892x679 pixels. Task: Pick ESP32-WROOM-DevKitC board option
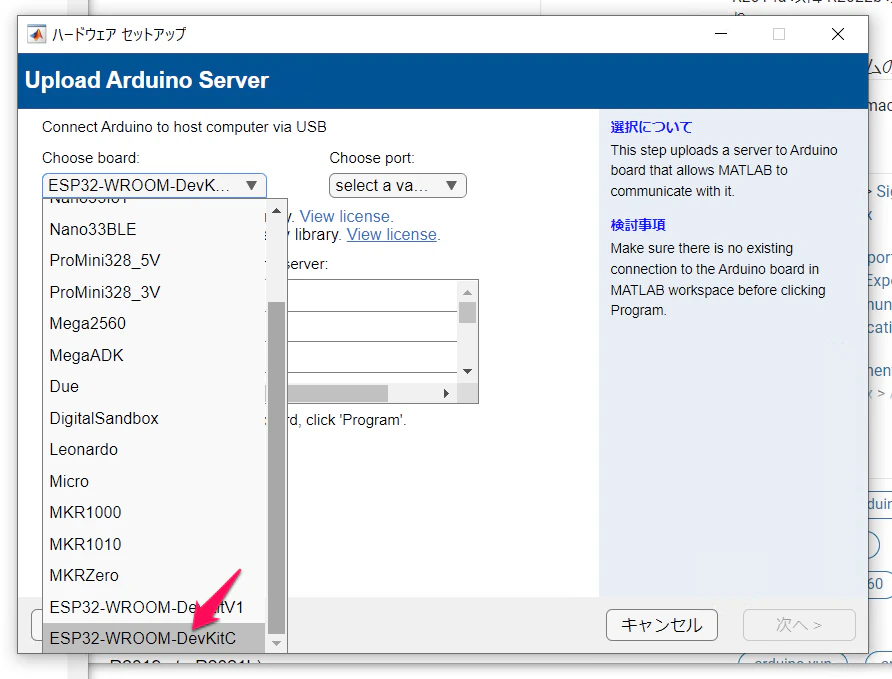pos(154,638)
